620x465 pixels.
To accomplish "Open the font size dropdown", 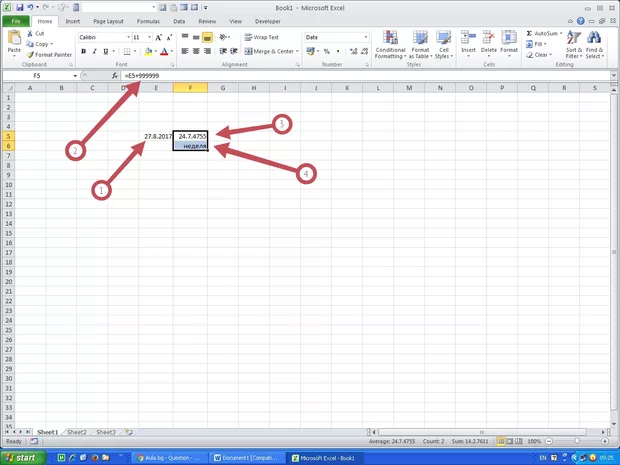I will coord(149,37).
